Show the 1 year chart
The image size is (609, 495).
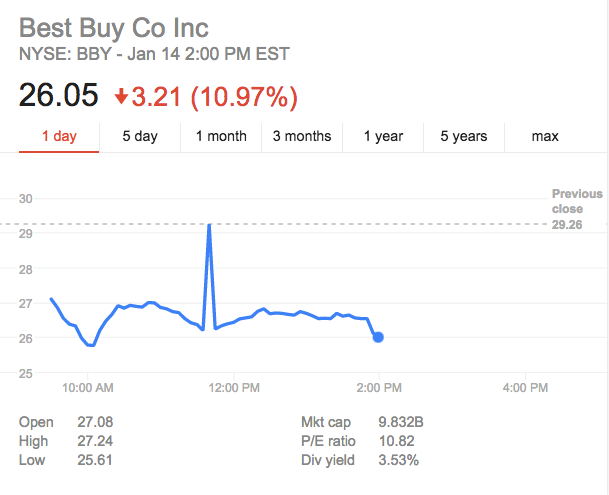tap(383, 136)
